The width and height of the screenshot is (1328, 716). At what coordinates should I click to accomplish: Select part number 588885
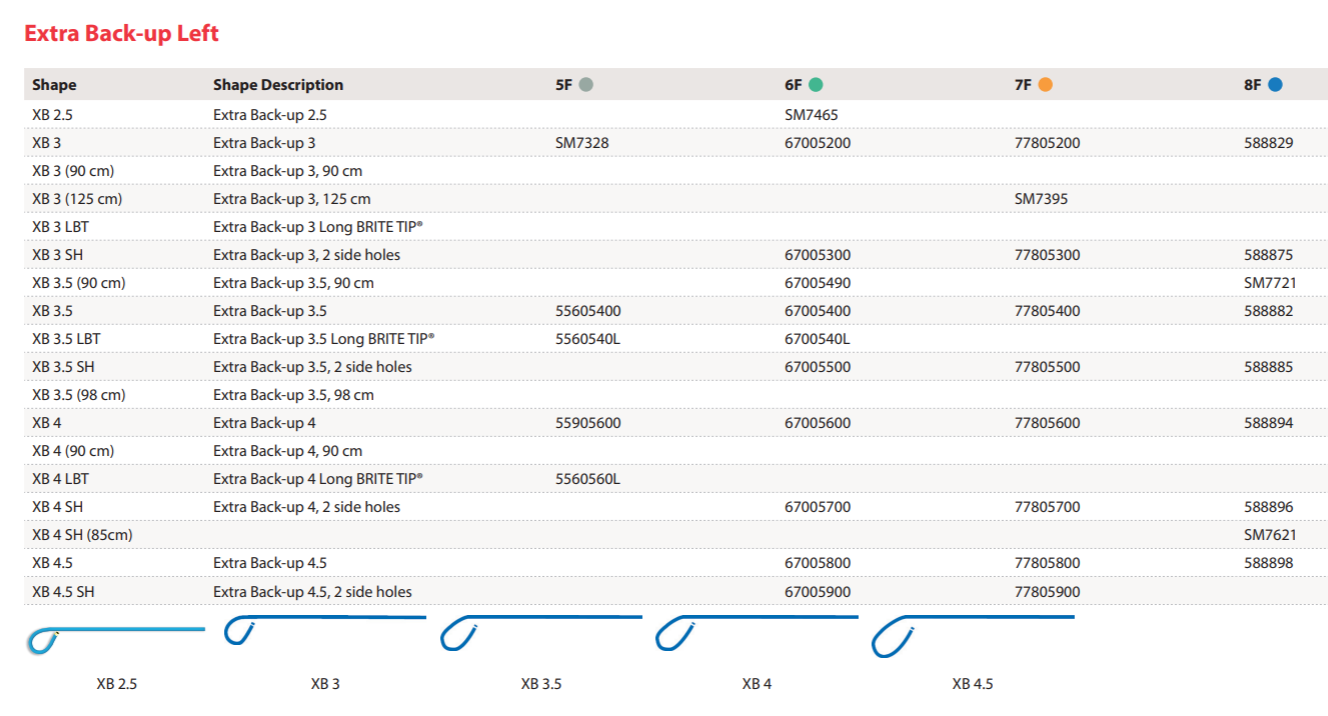pyautogui.click(x=1269, y=367)
